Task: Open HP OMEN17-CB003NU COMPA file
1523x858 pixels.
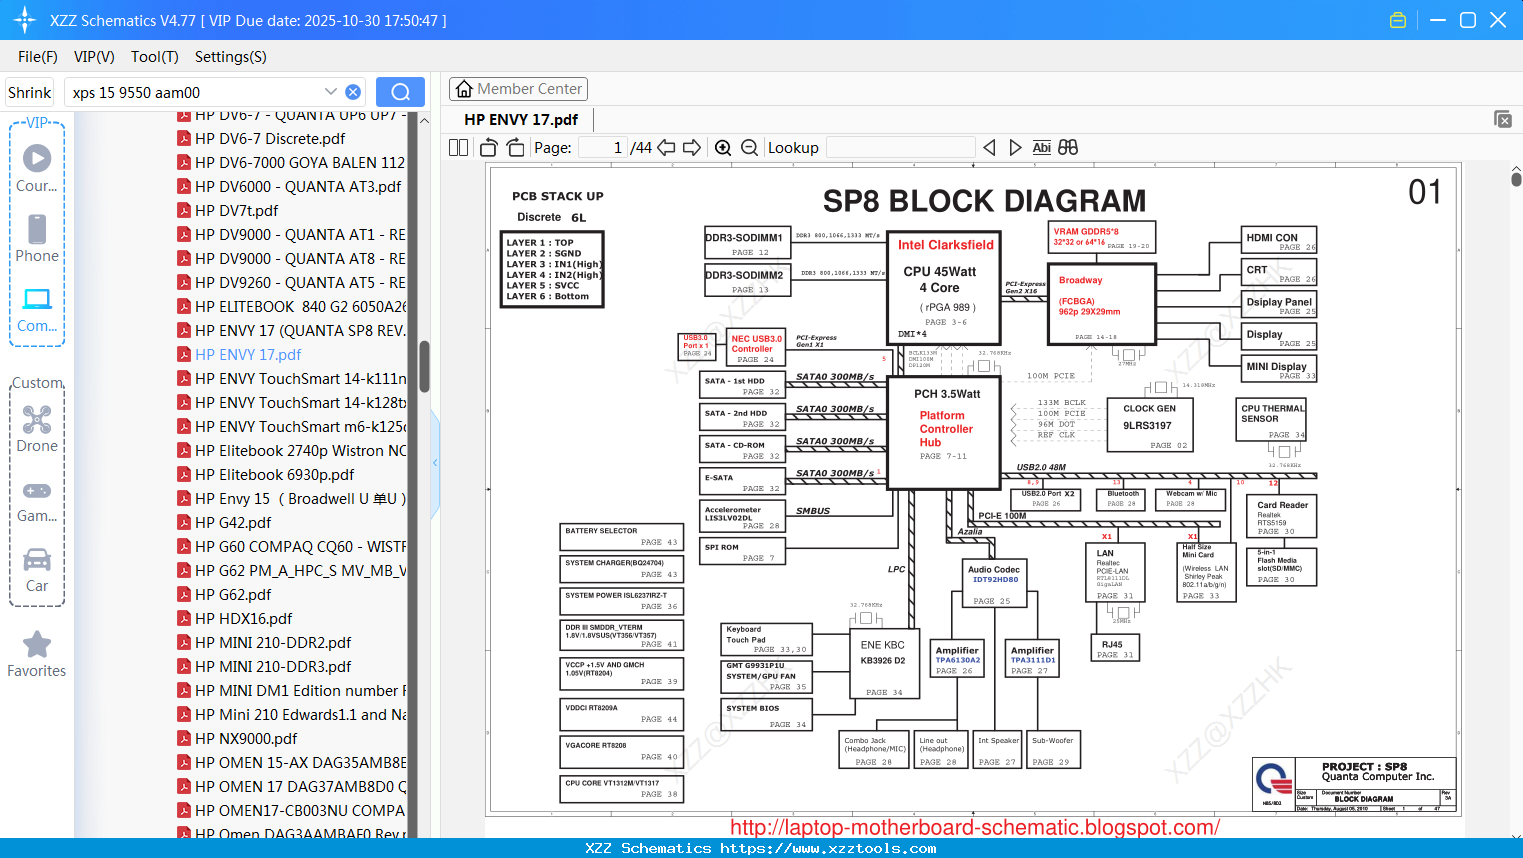Action: tap(300, 811)
